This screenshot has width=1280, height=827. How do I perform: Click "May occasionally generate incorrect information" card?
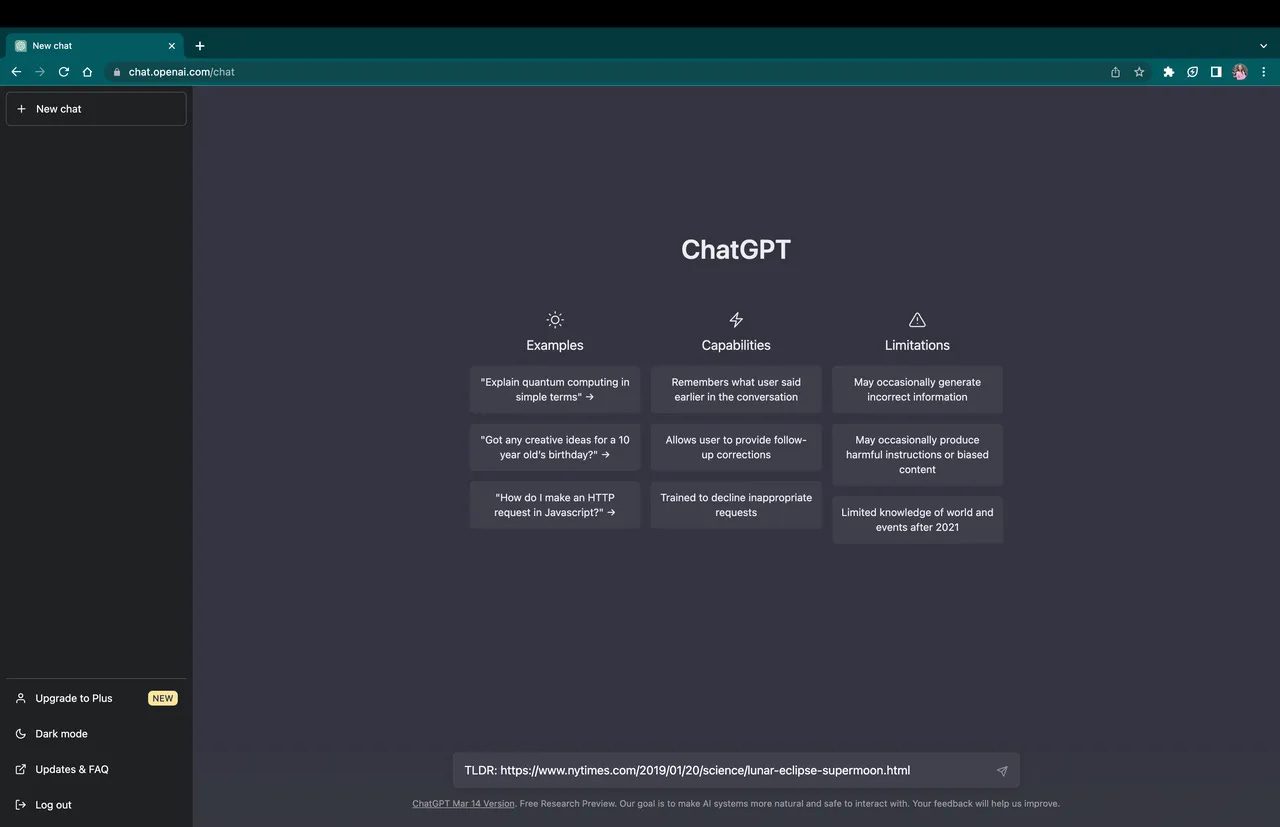tap(917, 390)
